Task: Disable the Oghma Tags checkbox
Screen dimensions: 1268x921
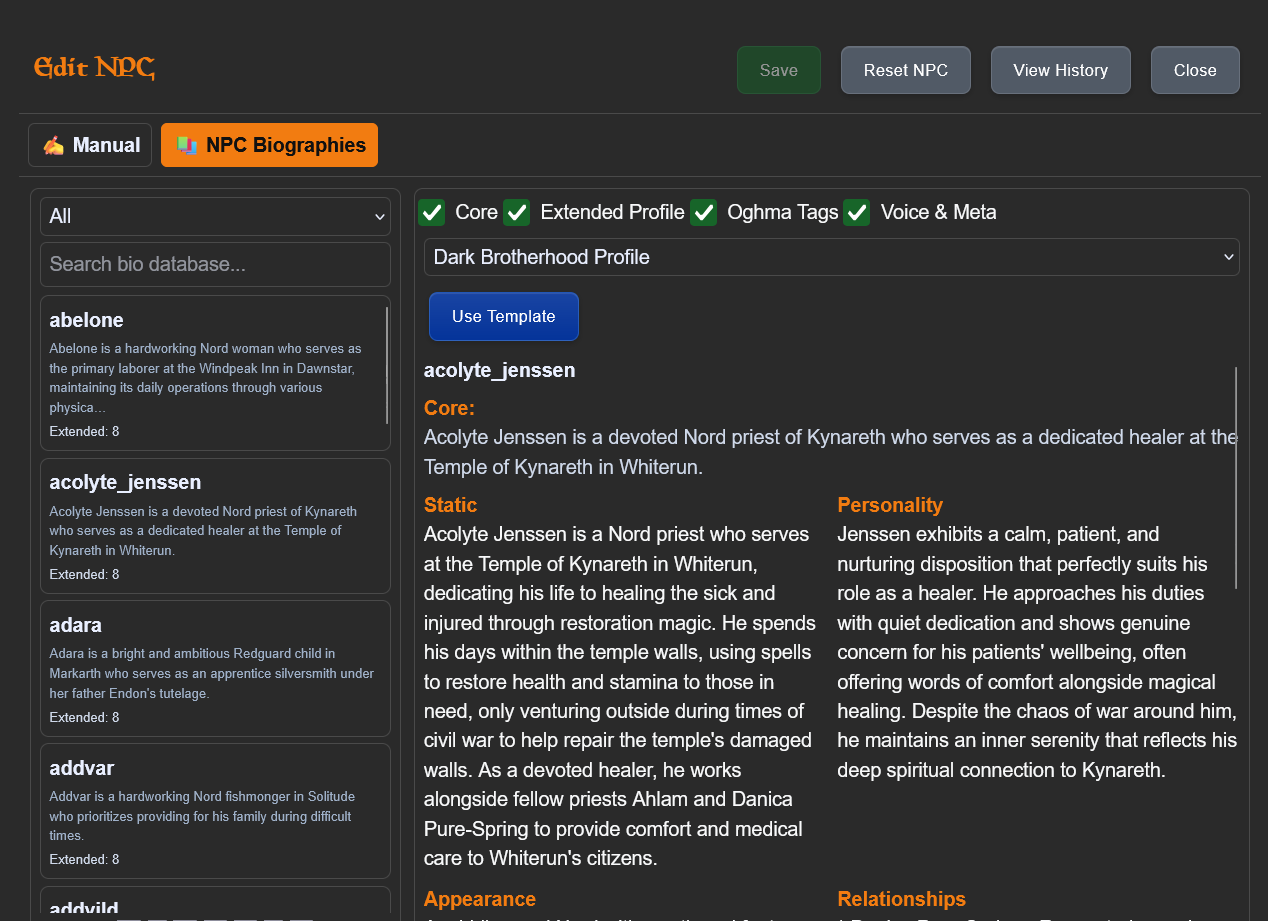Action: pyautogui.click(x=704, y=213)
